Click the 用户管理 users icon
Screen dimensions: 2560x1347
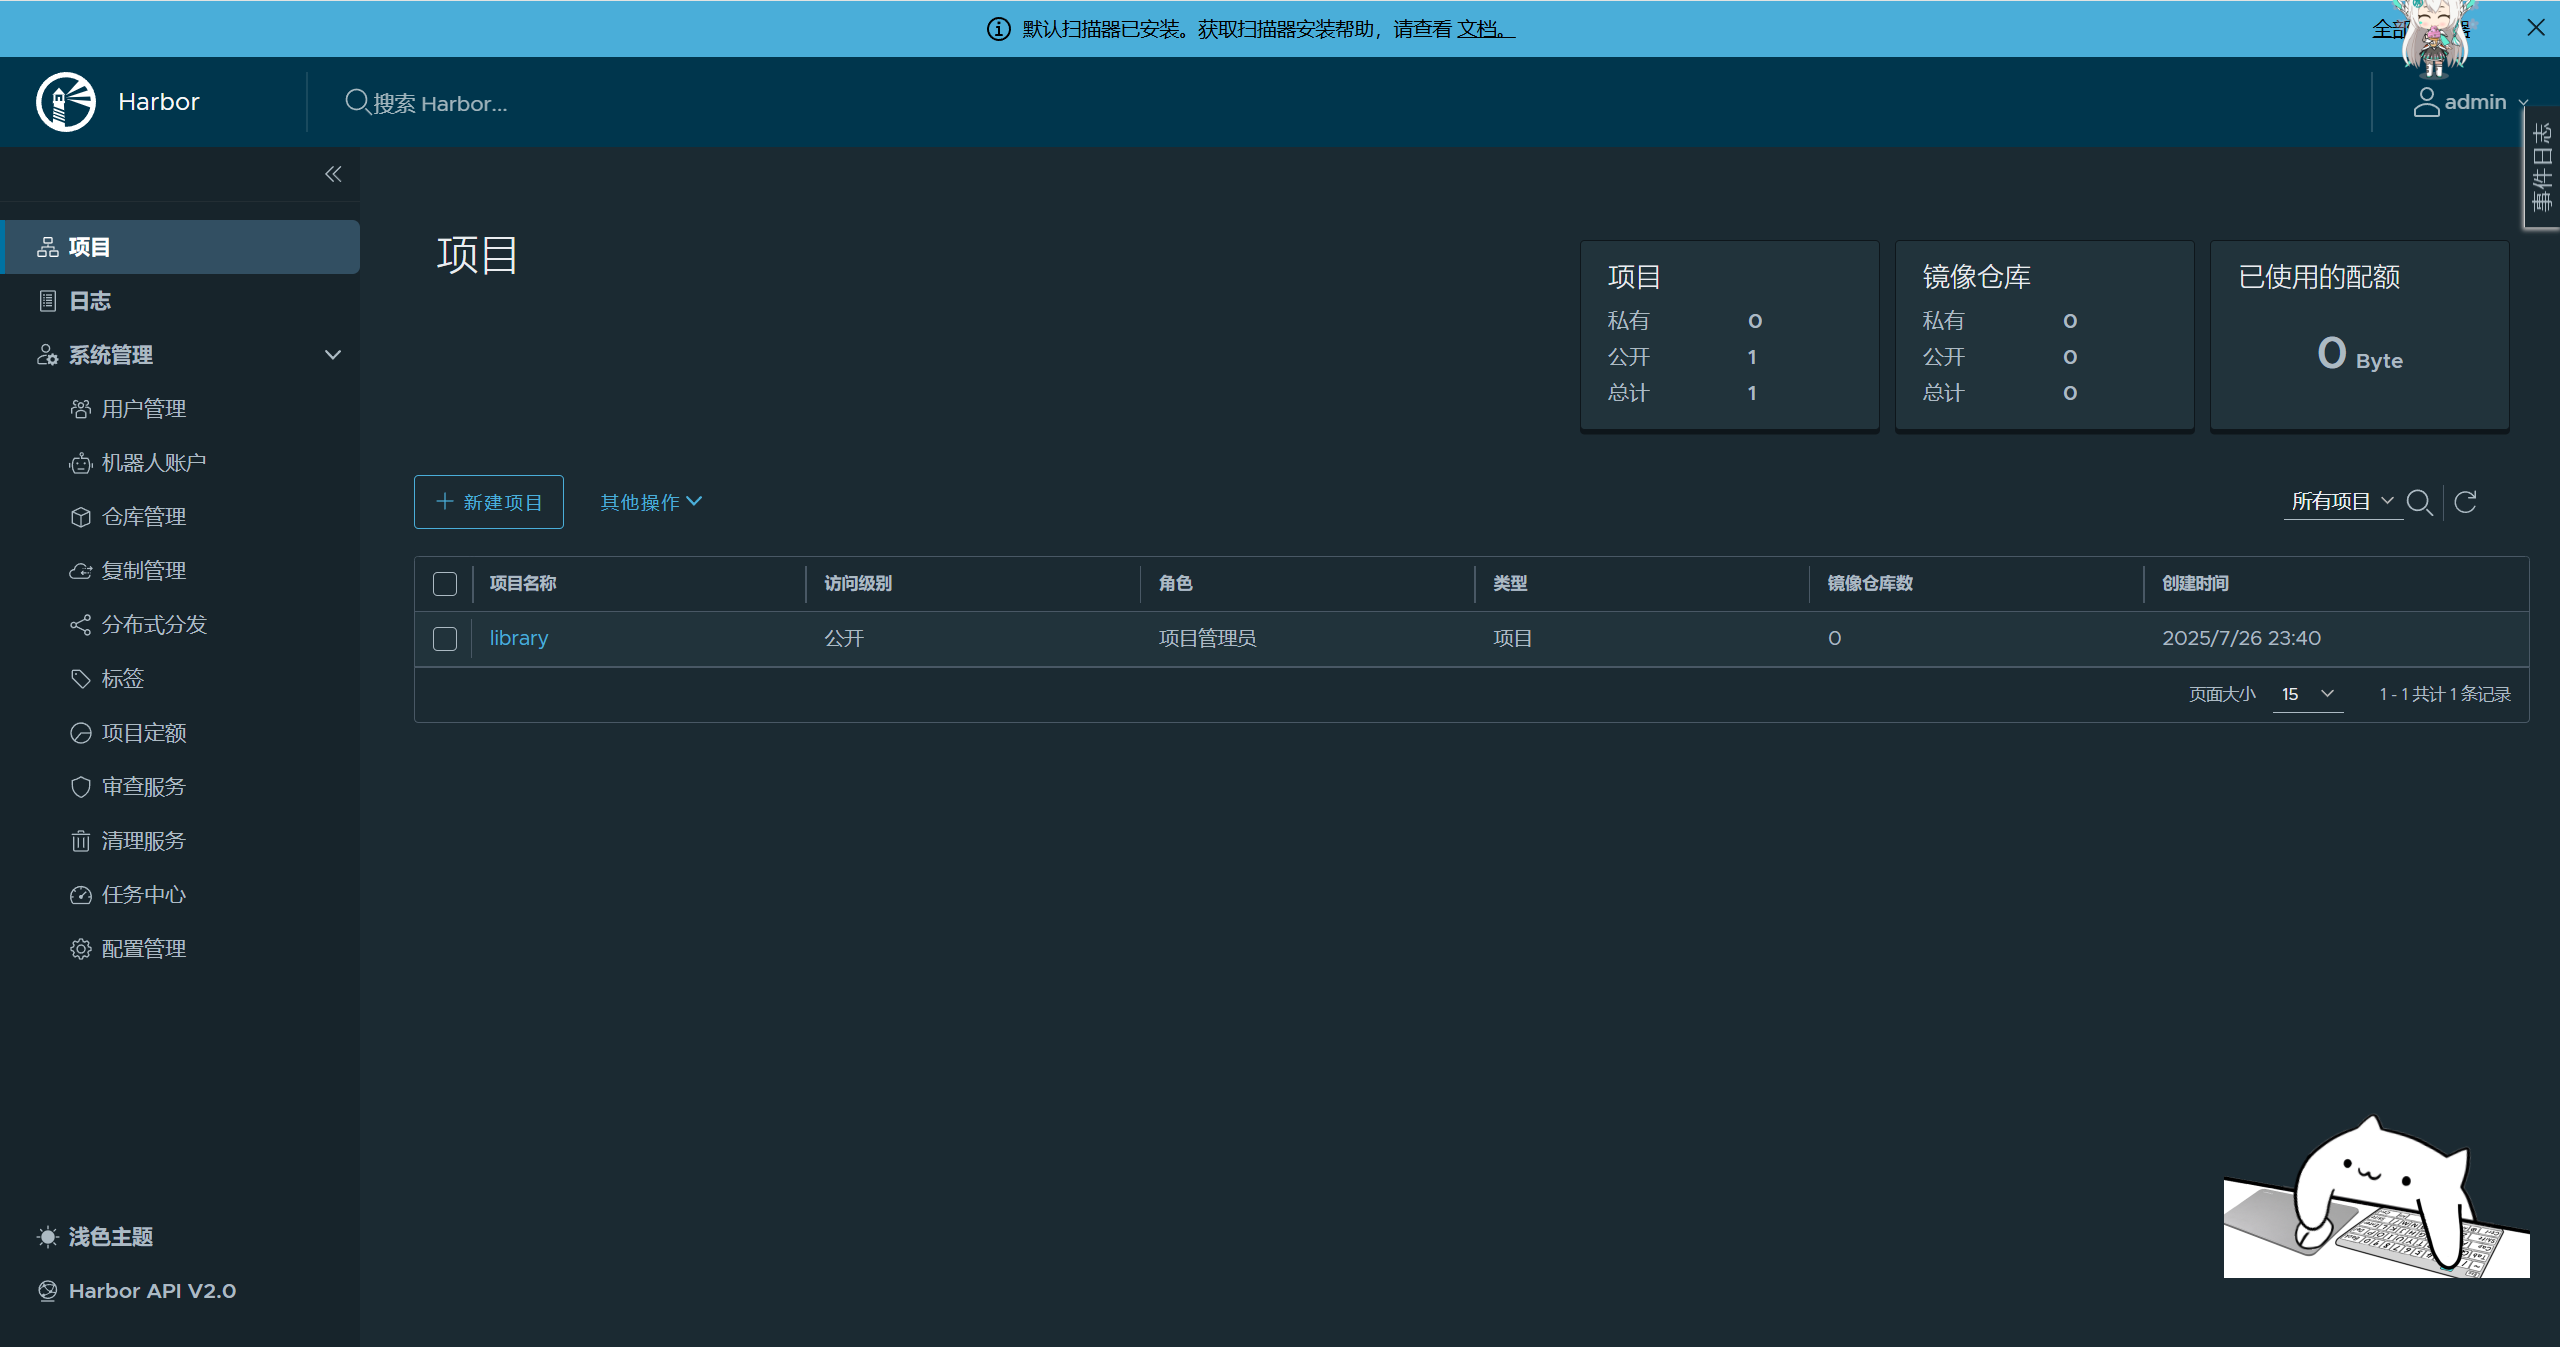(81, 409)
